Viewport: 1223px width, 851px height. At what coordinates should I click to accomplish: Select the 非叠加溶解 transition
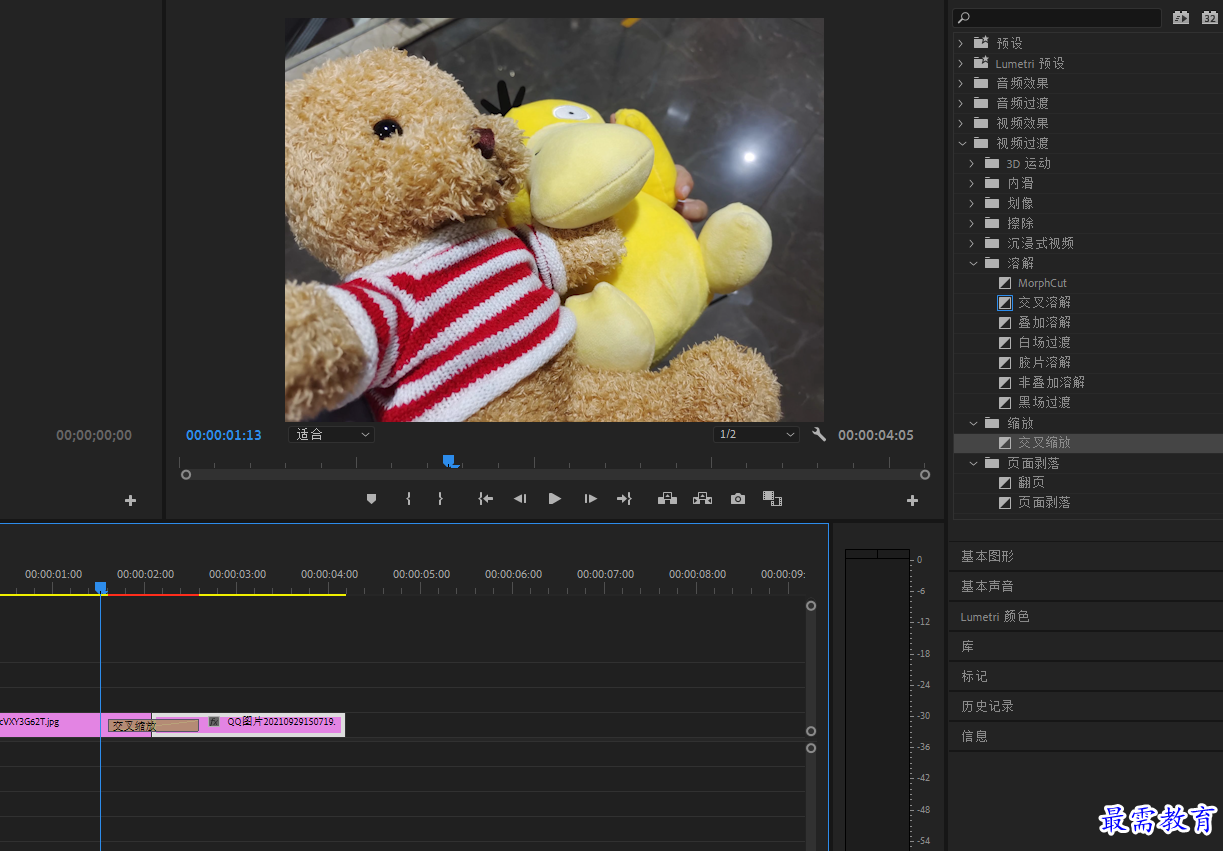click(x=1051, y=382)
